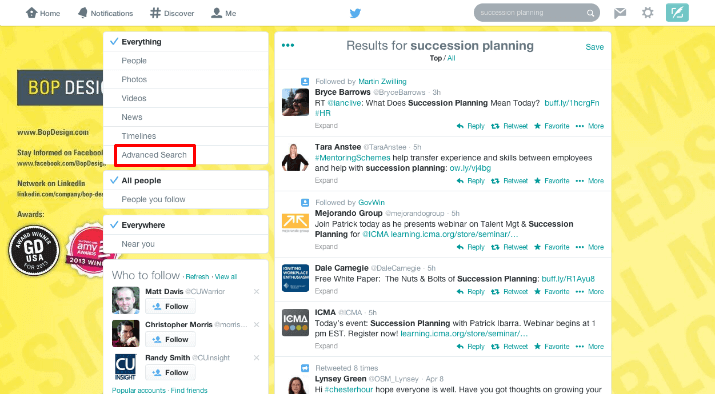Open the settings gear icon
The height and width of the screenshot is (394, 715).
coord(648,13)
